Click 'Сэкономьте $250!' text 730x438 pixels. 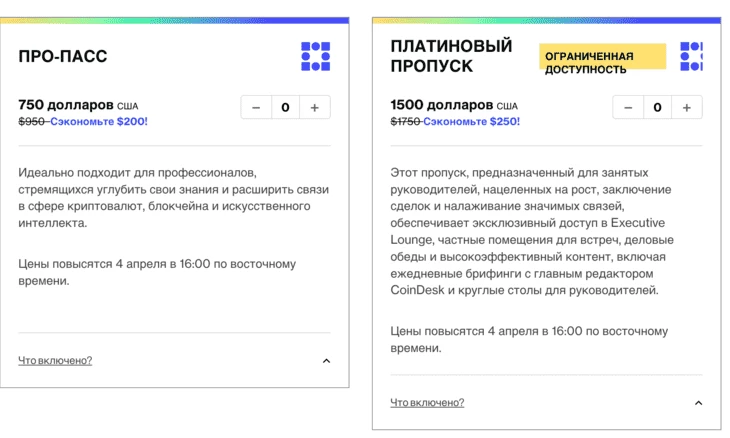coord(472,121)
